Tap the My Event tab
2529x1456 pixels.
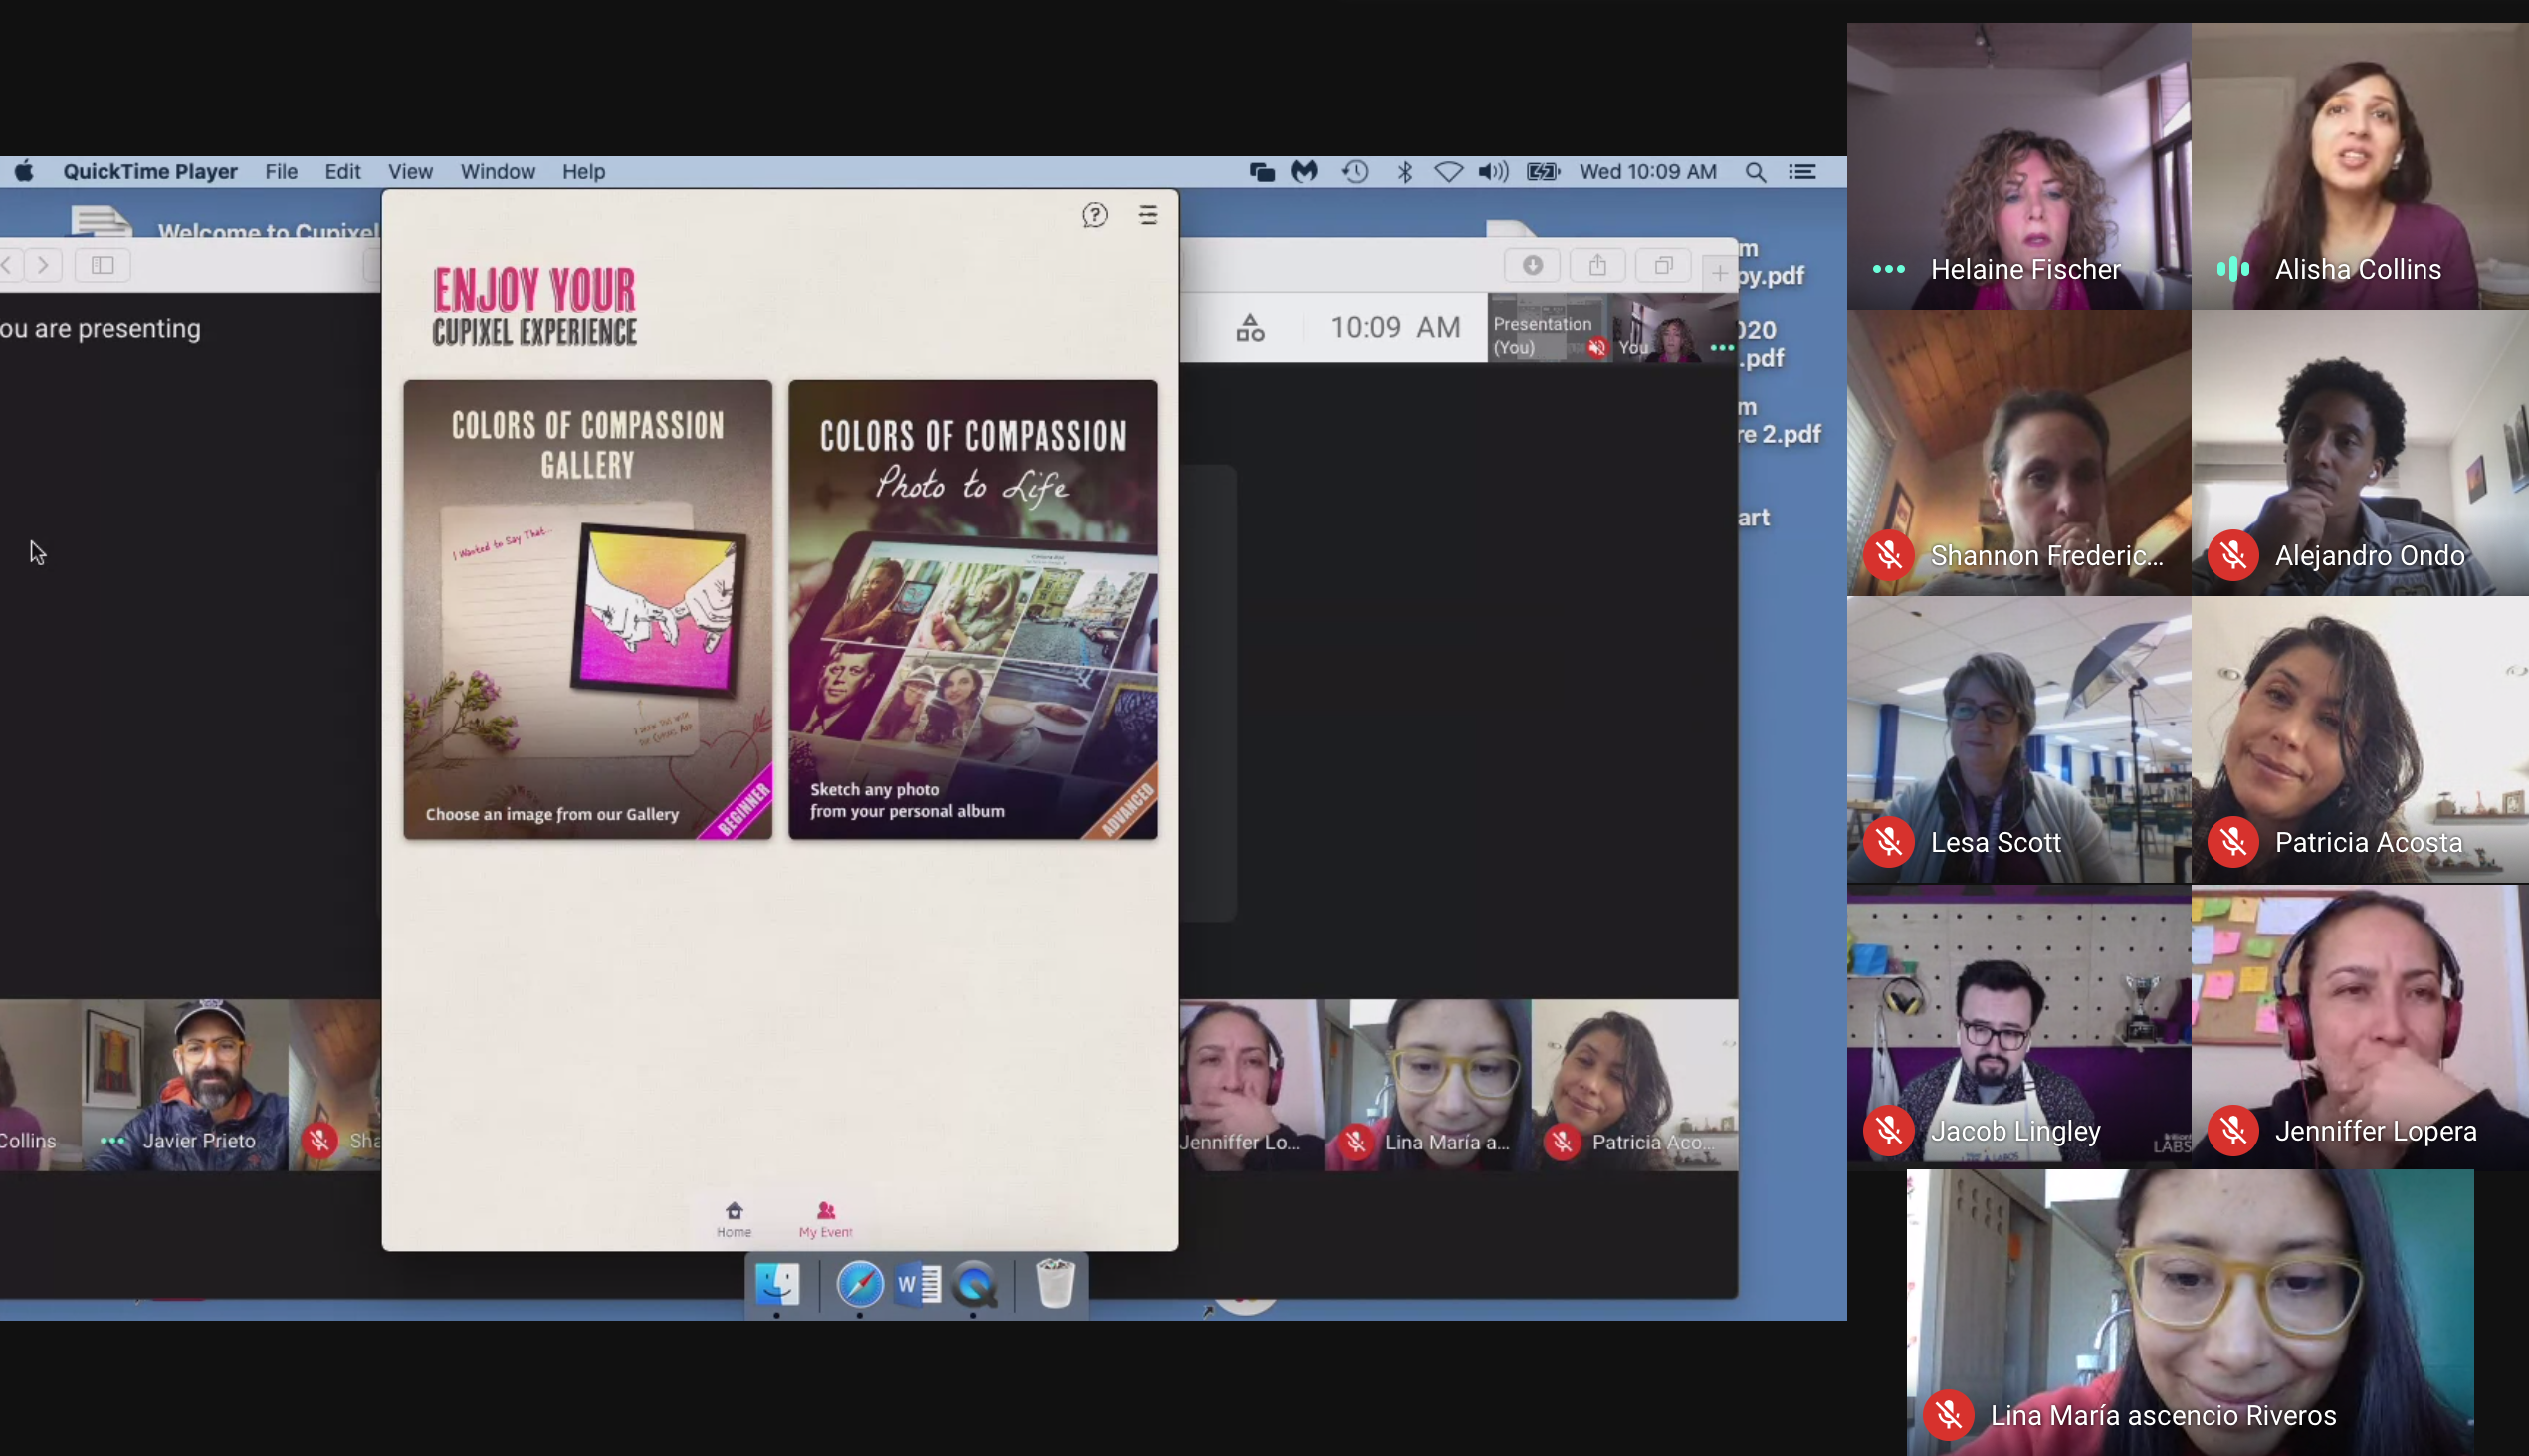pyautogui.click(x=825, y=1217)
